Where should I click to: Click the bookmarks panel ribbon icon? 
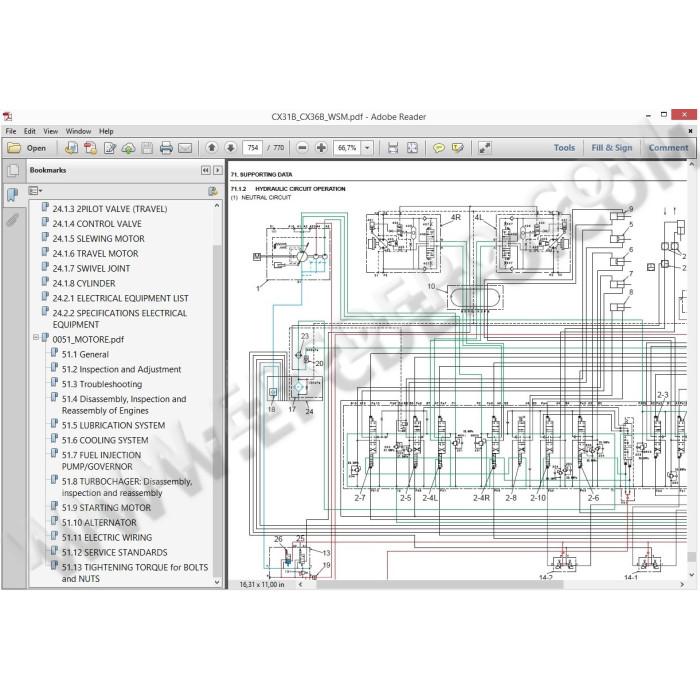(x=12, y=195)
